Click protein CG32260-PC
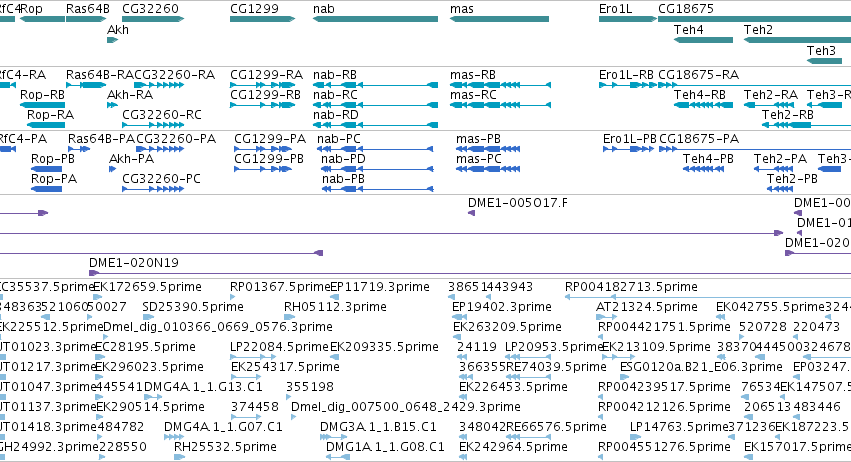Image resolution: width=851 pixels, height=462 pixels. (x=153, y=189)
